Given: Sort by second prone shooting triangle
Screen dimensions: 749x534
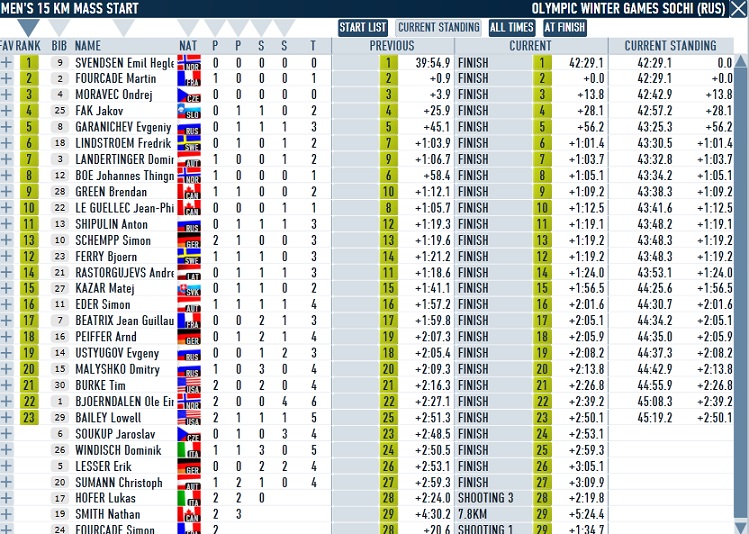Looking at the screenshot, I should (x=238, y=27).
